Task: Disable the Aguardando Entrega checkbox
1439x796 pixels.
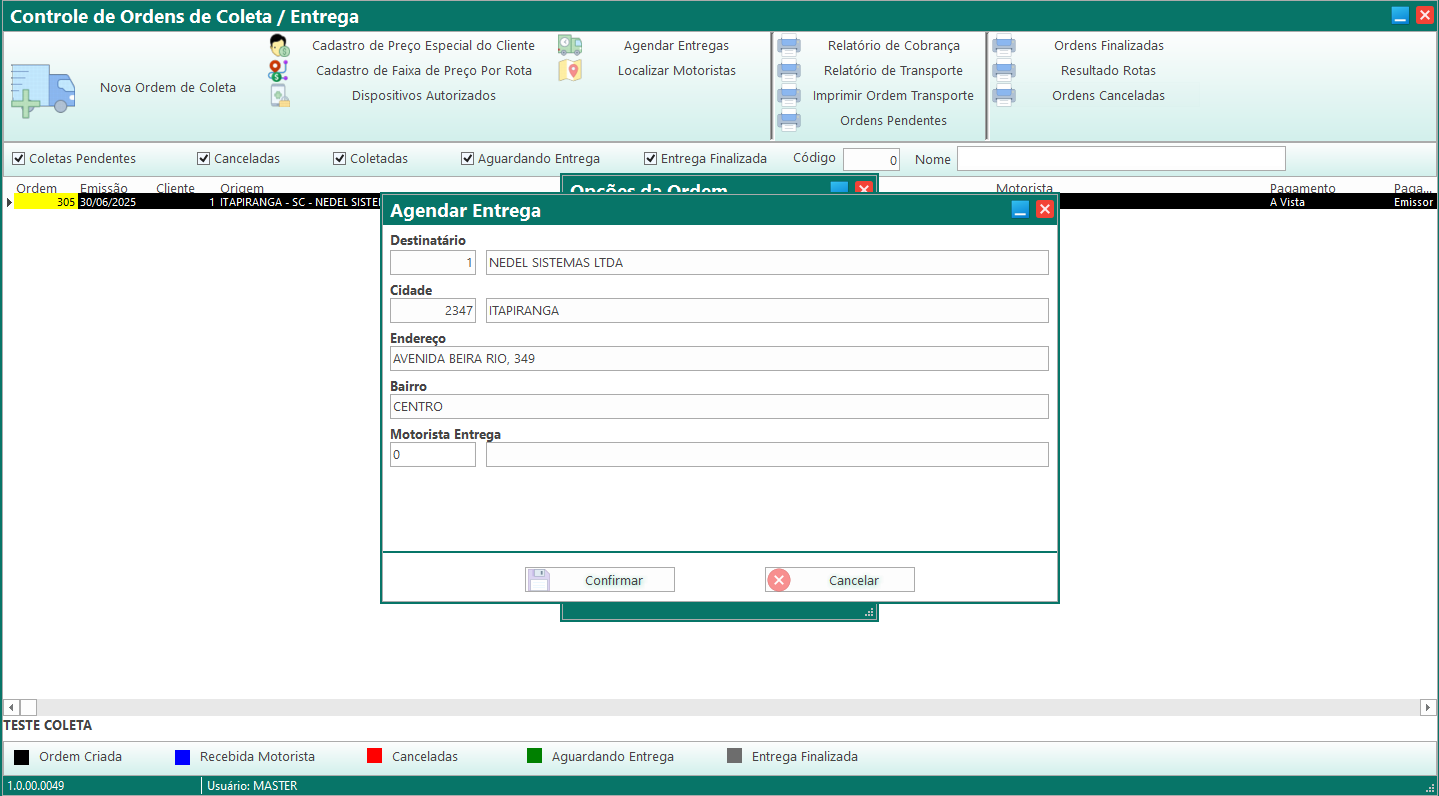Action: pyautogui.click(x=467, y=159)
